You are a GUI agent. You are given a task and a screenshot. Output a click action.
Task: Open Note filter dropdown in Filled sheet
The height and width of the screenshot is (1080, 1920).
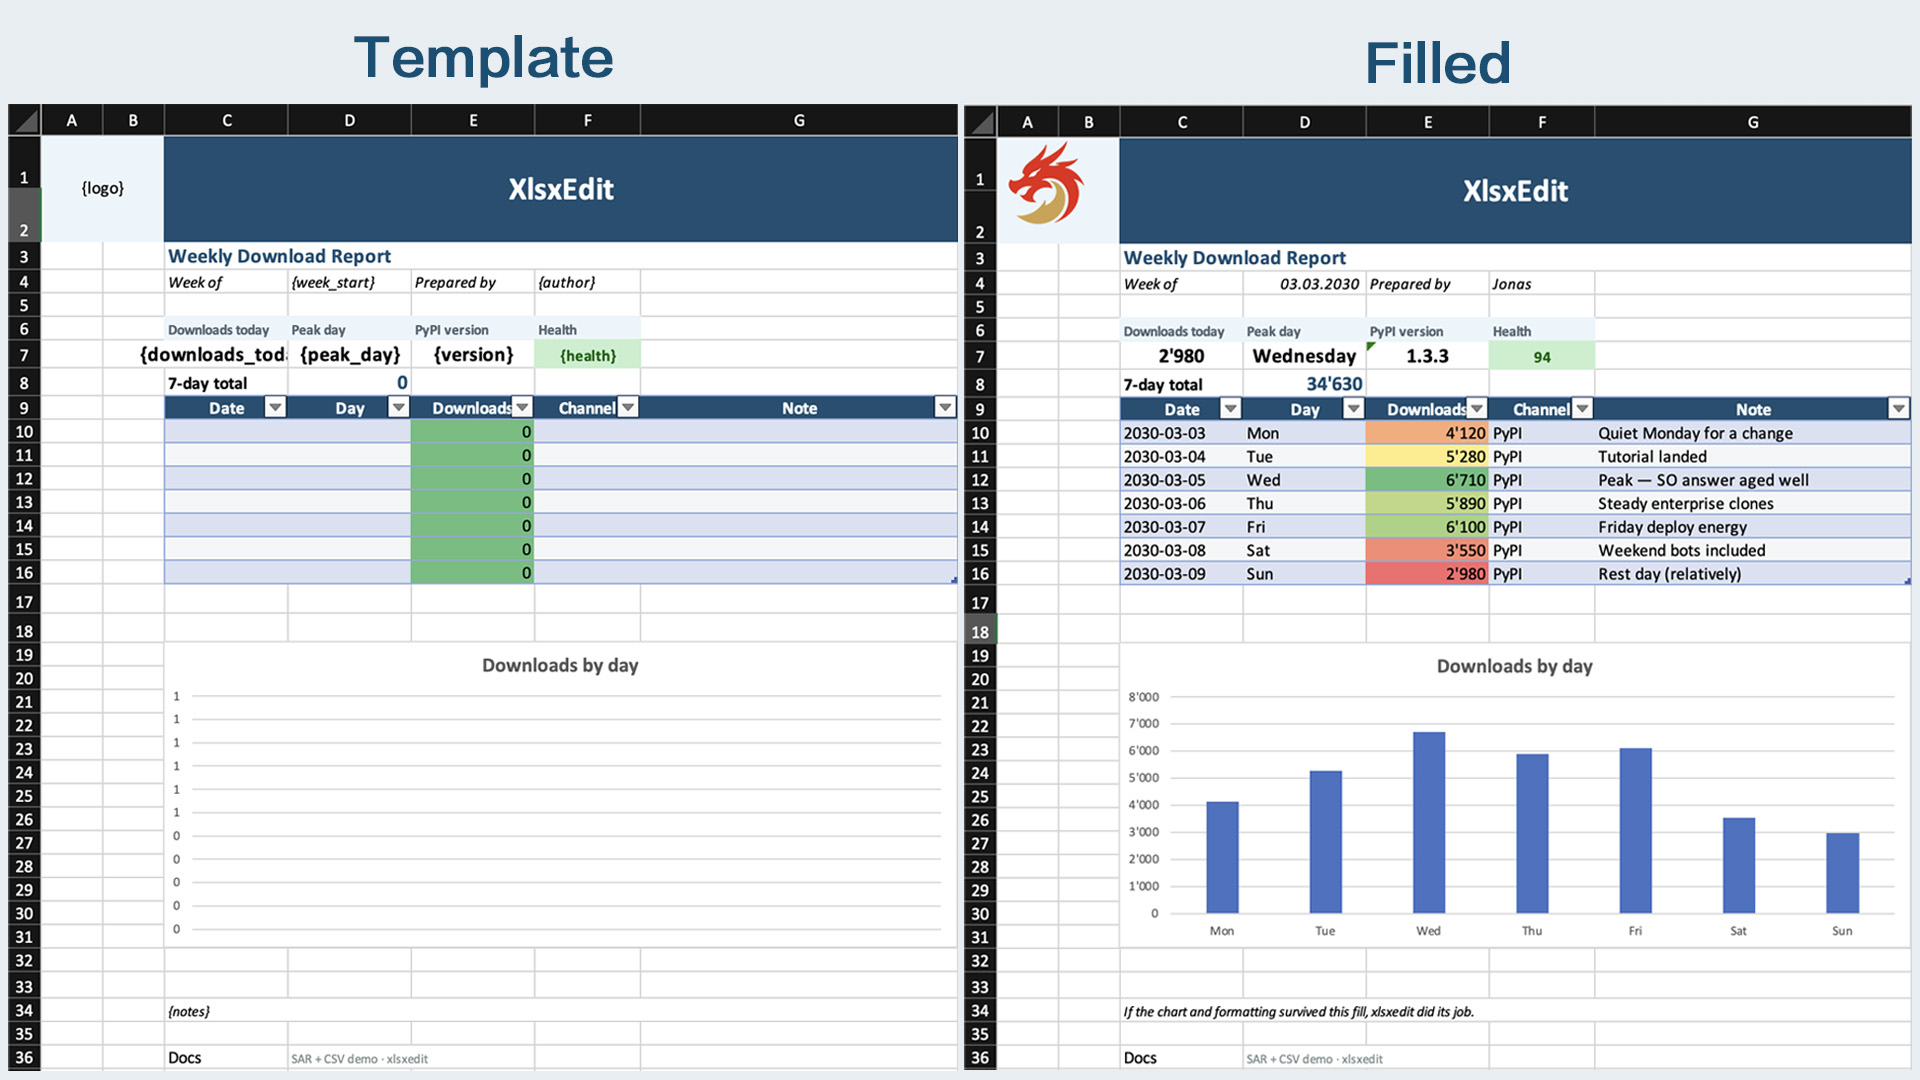pyautogui.click(x=1899, y=409)
